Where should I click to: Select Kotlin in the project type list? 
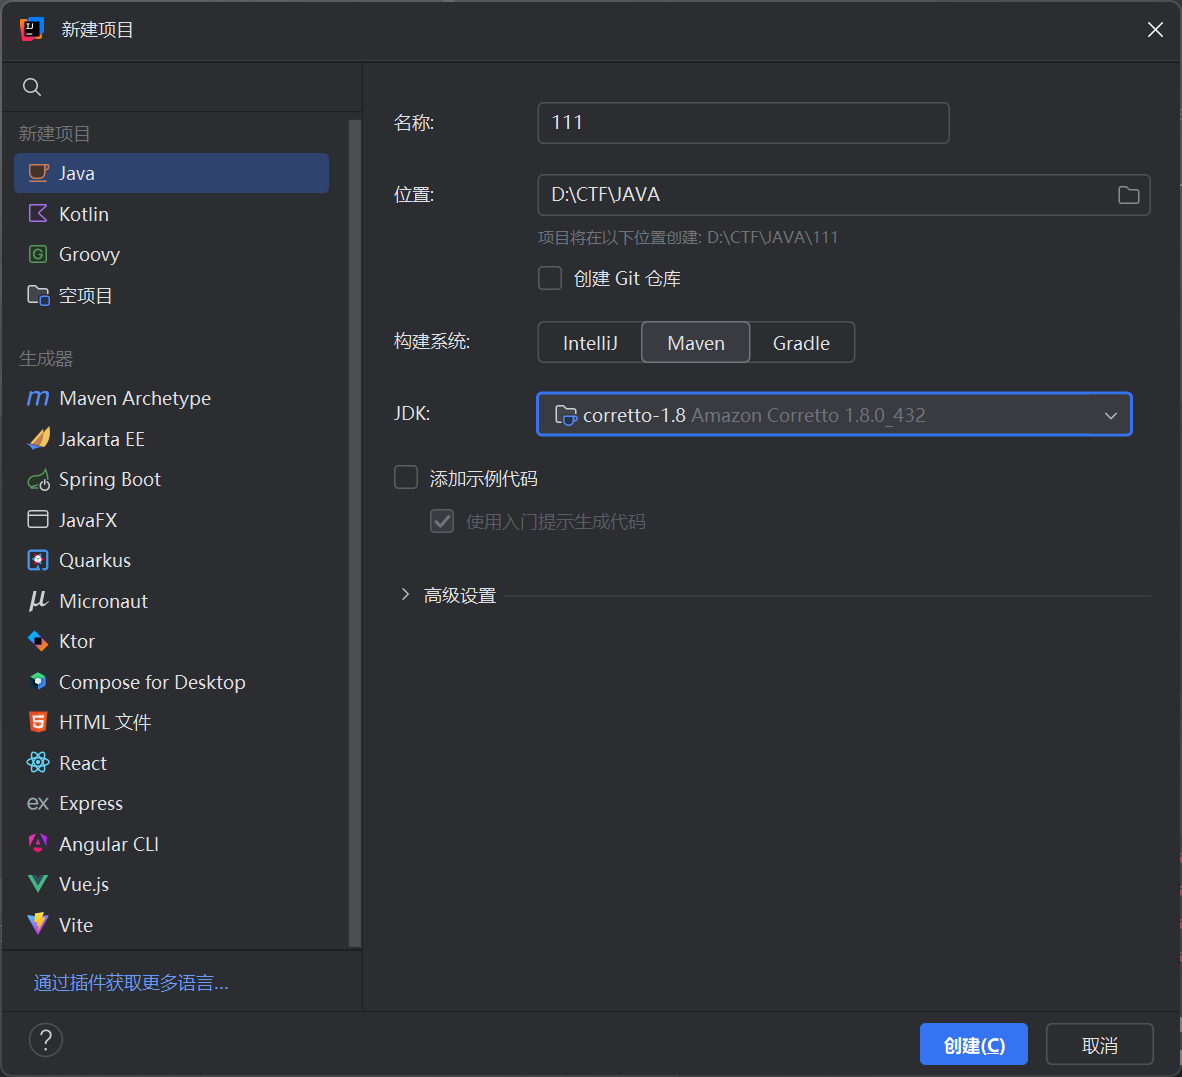[171, 213]
